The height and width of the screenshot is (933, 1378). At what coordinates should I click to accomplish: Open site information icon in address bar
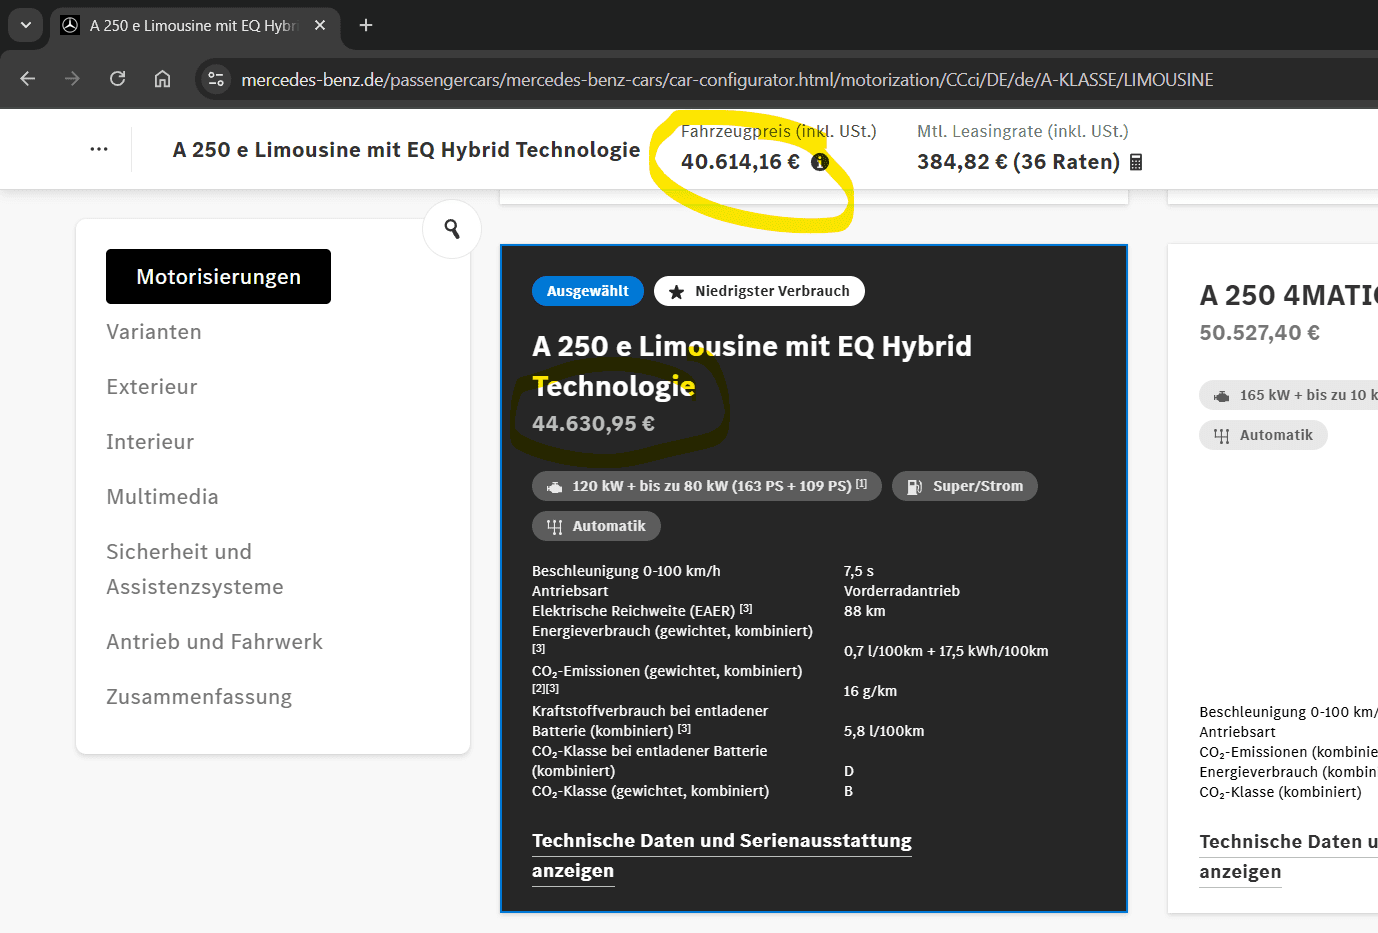[215, 79]
